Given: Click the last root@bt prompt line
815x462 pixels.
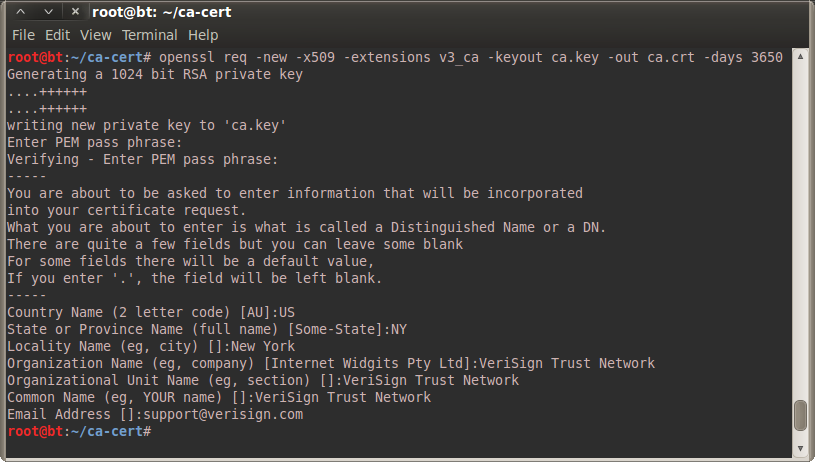Looking at the screenshot, I should pos(78,430).
